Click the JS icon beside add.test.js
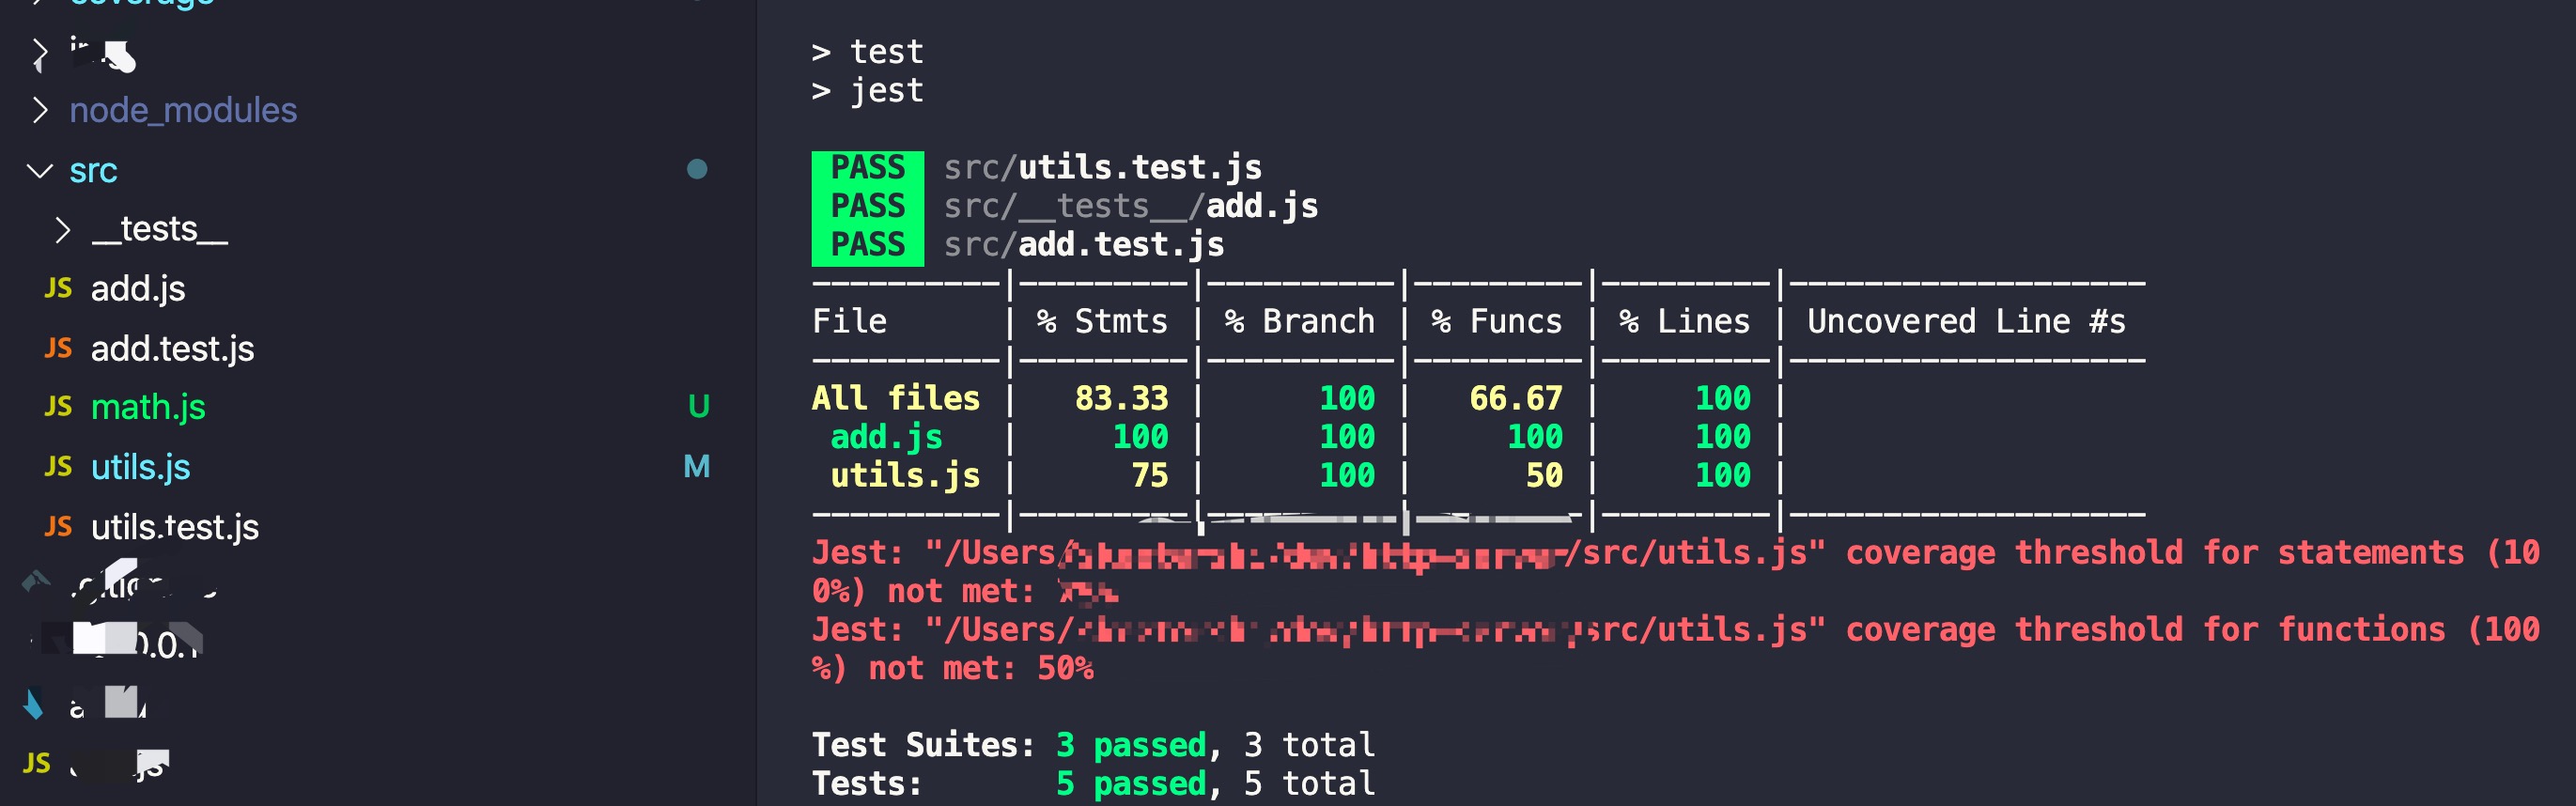Screen dimensions: 2576x806 (x=58, y=348)
